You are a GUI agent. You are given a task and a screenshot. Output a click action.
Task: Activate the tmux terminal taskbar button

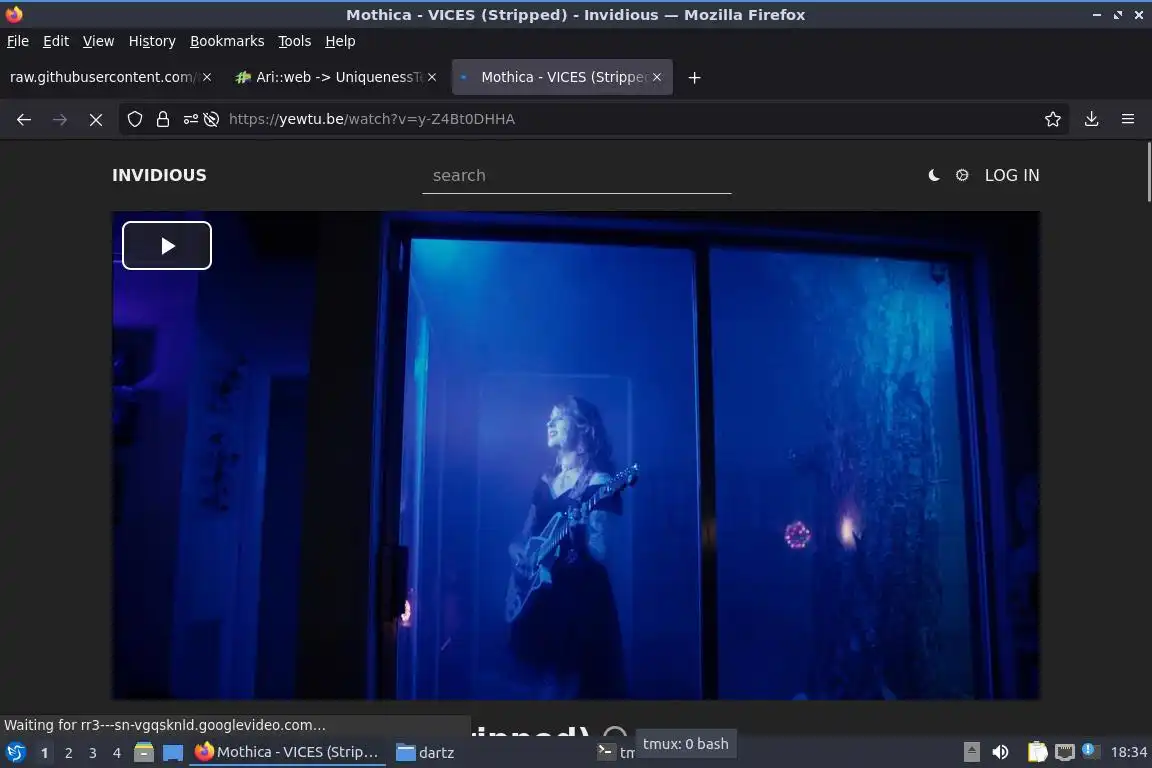616,752
